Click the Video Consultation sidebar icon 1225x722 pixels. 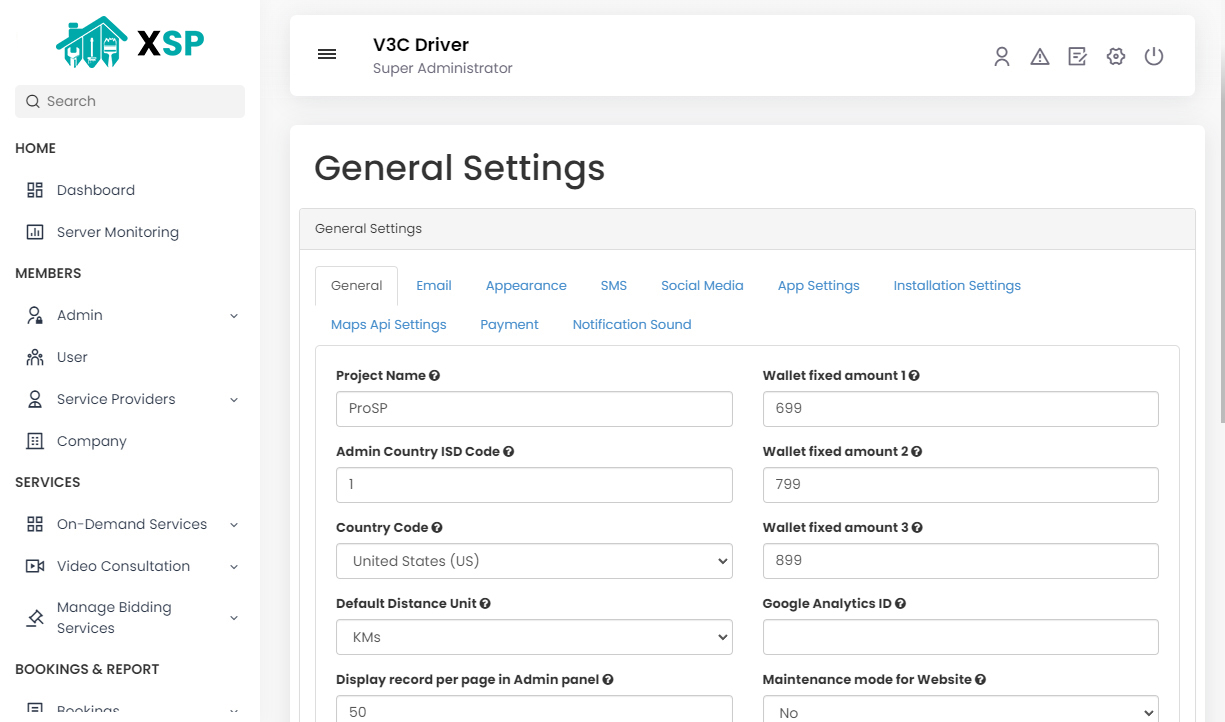click(x=34, y=565)
